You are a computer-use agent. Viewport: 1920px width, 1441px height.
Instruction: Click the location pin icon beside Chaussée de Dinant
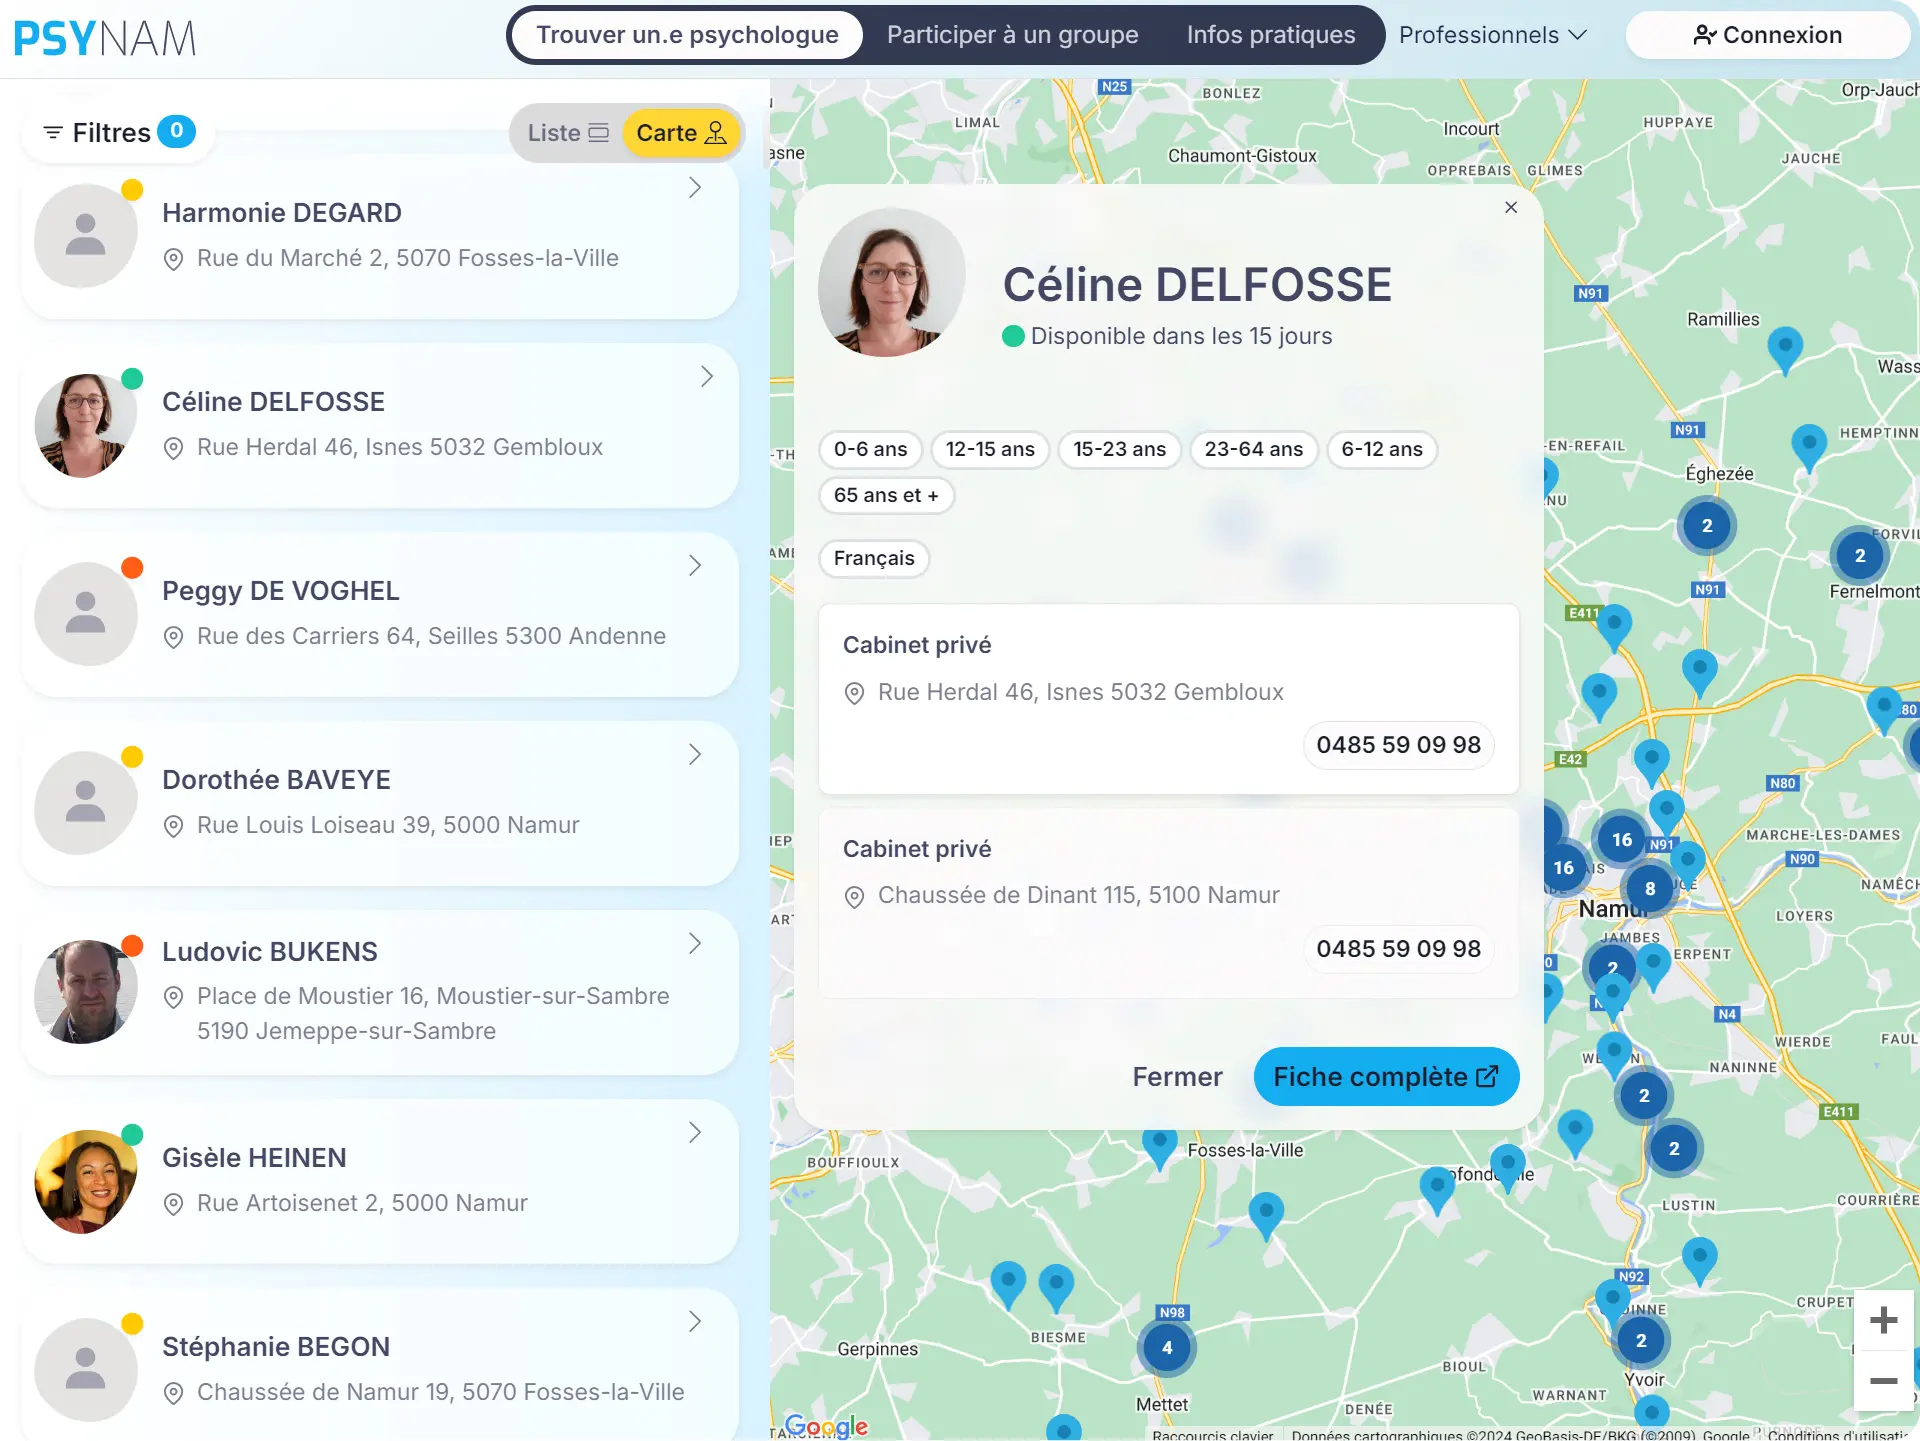(x=854, y=897)
